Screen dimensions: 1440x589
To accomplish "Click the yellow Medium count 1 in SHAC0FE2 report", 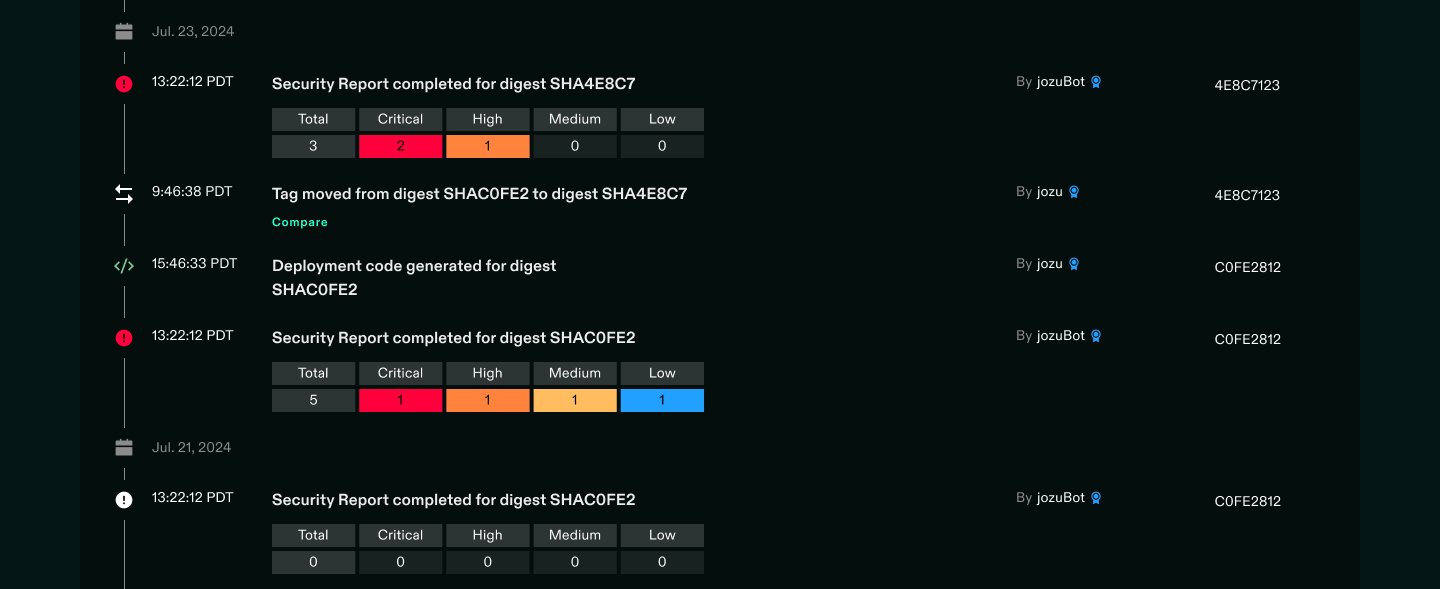I will click(x=575, y=400).
